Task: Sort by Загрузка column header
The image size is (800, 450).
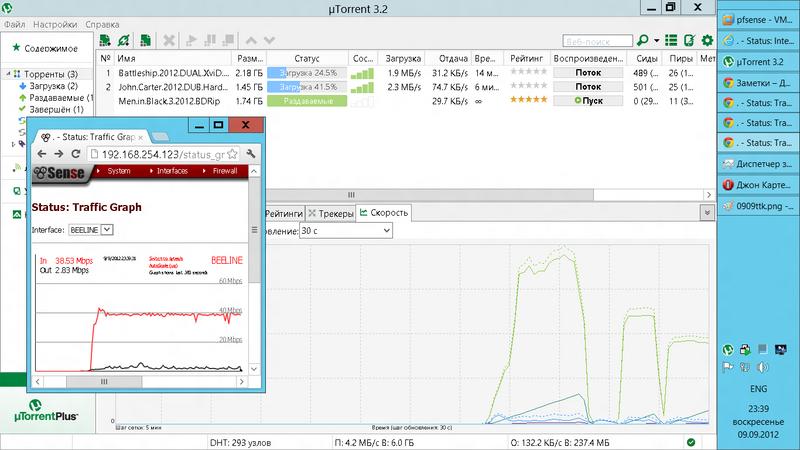Action: pos(403,59)
